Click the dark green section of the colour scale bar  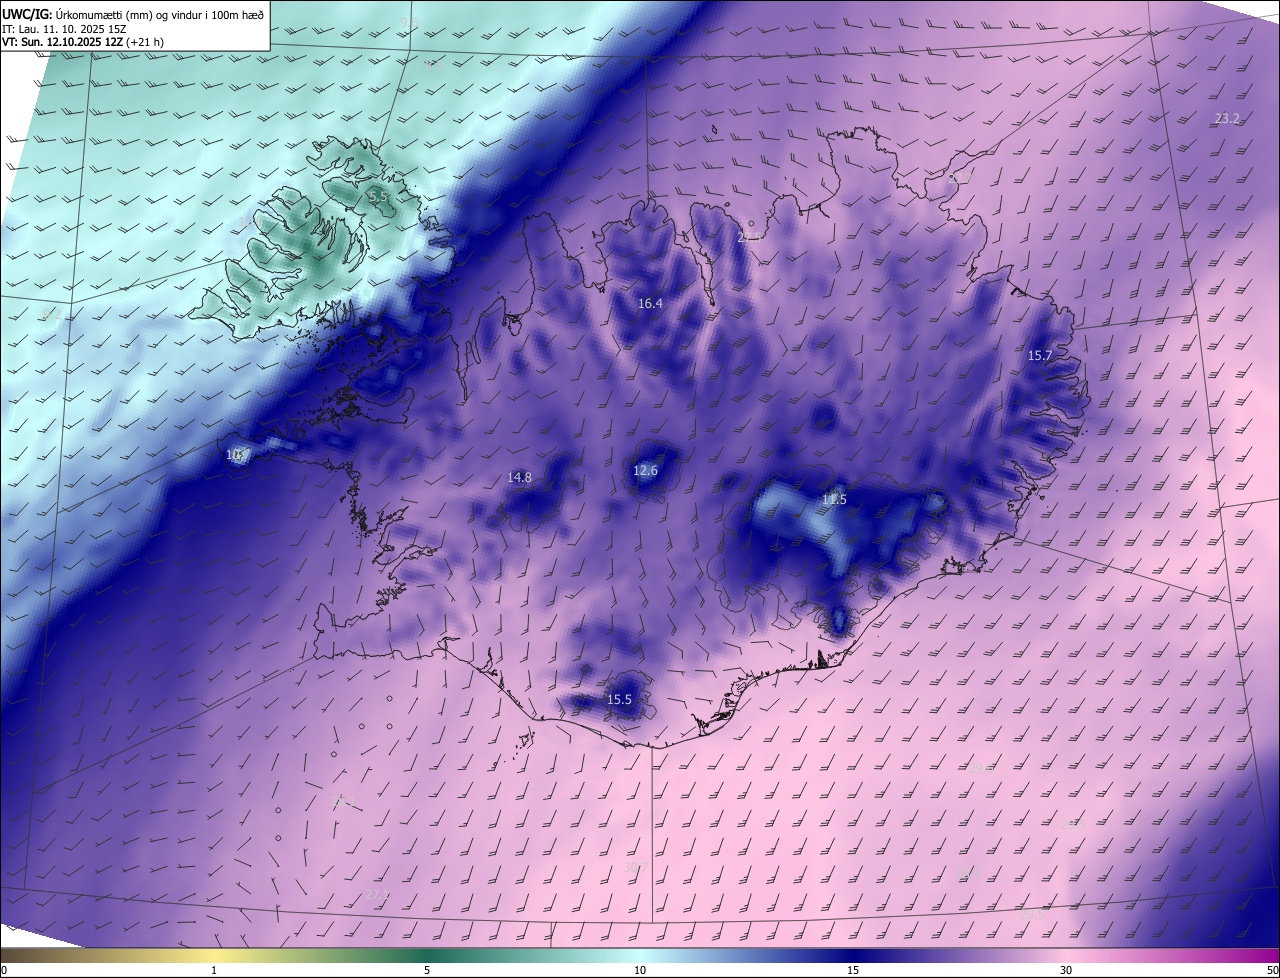tap(427, 955)
